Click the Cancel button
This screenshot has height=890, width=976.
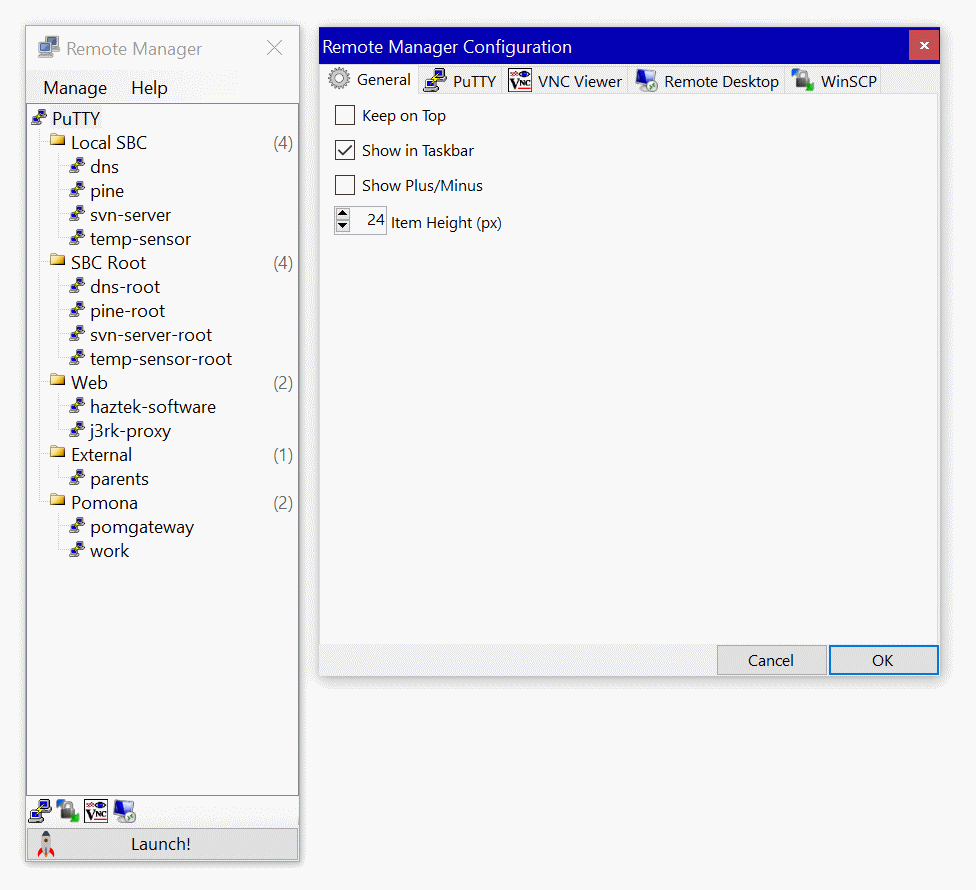click(x=771, y=660)
